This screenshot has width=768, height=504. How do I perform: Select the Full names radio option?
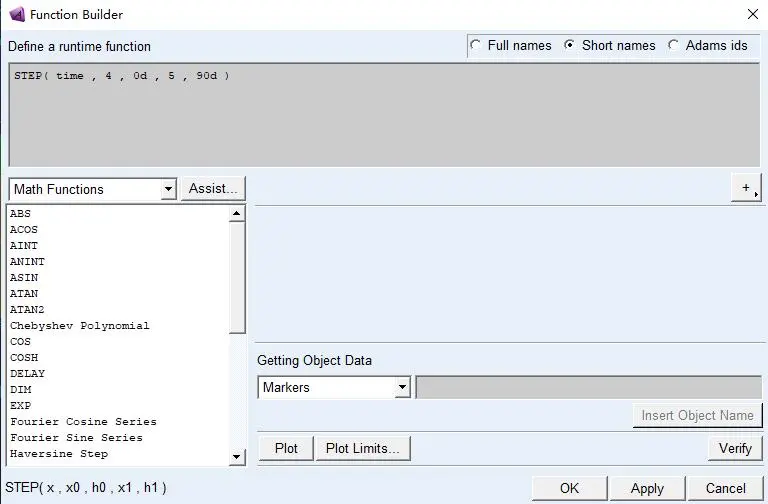[476, 45]
